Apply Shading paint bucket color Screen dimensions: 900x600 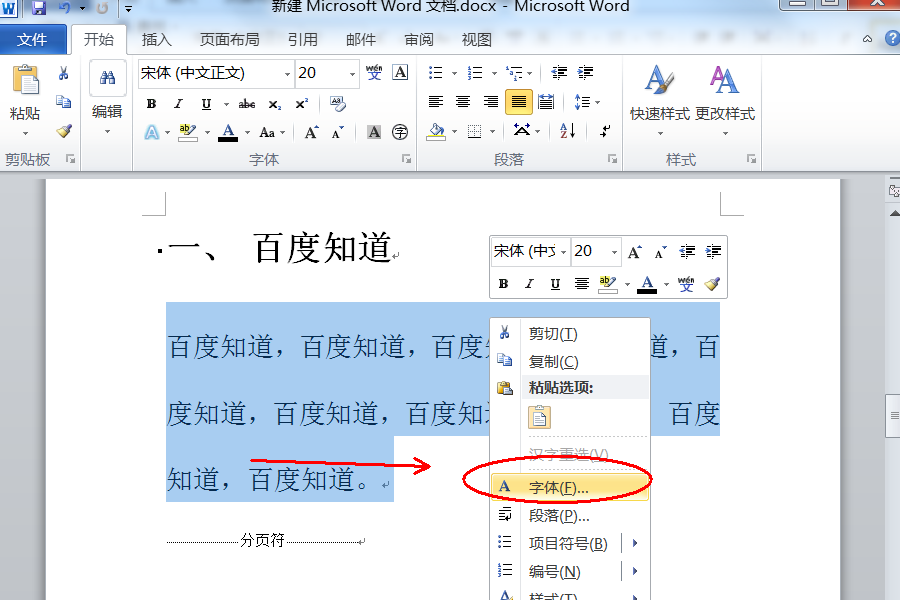click(436, 131)
